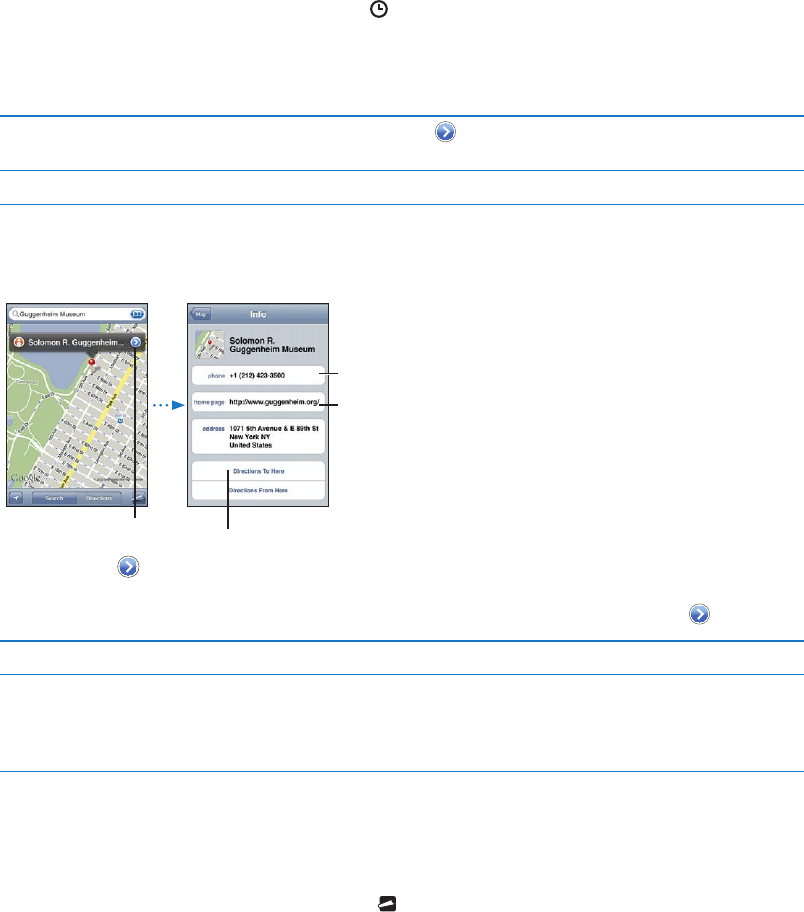Viewport: 804px width, 912px height.
Task: Tap the address row 1071 5th Avenue
Action: 258,437
